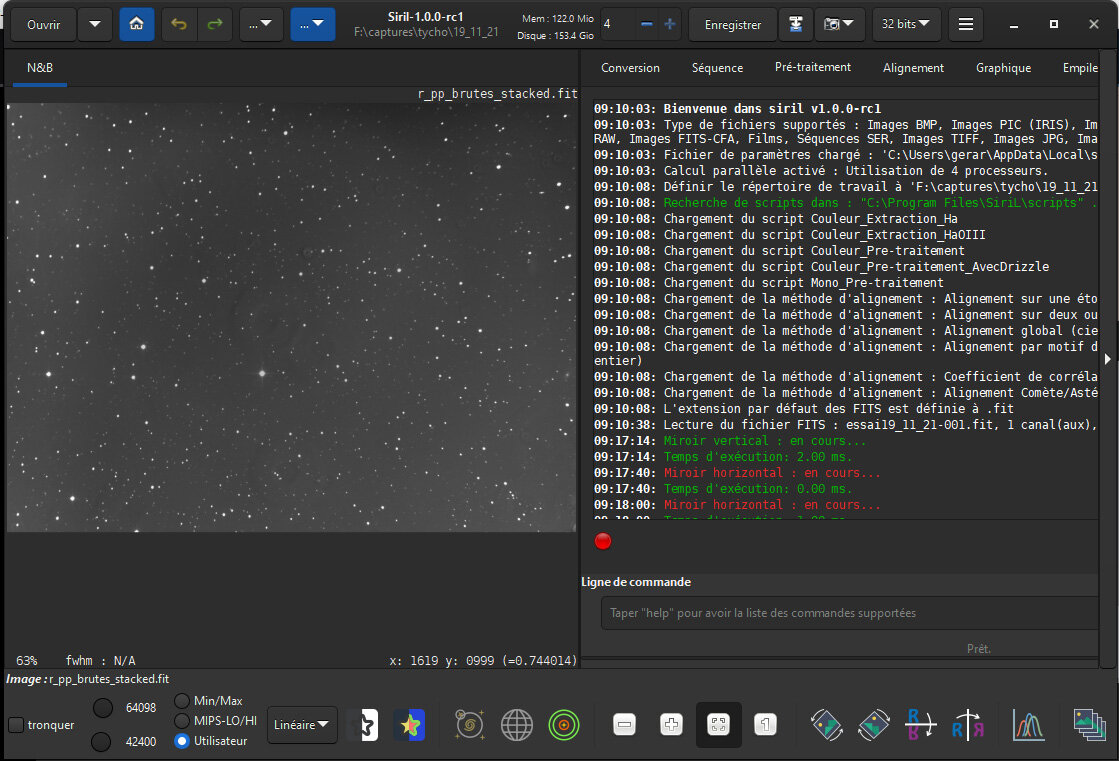Open the Alignement tab
1119x761 pixels.
pyautogui.click(x=913, y=68)
